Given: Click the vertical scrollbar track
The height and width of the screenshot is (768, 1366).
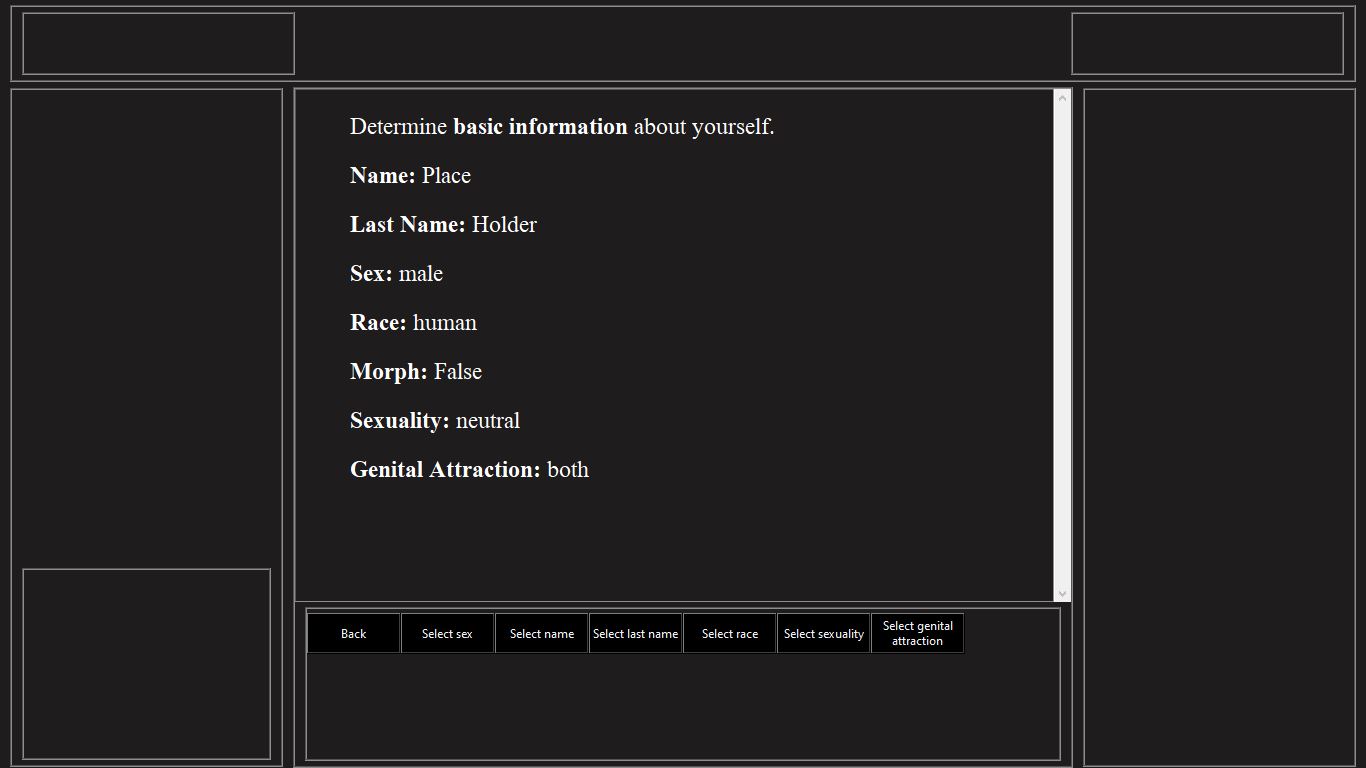Looking at the screenshot, I should click(x=1062, y=345).
